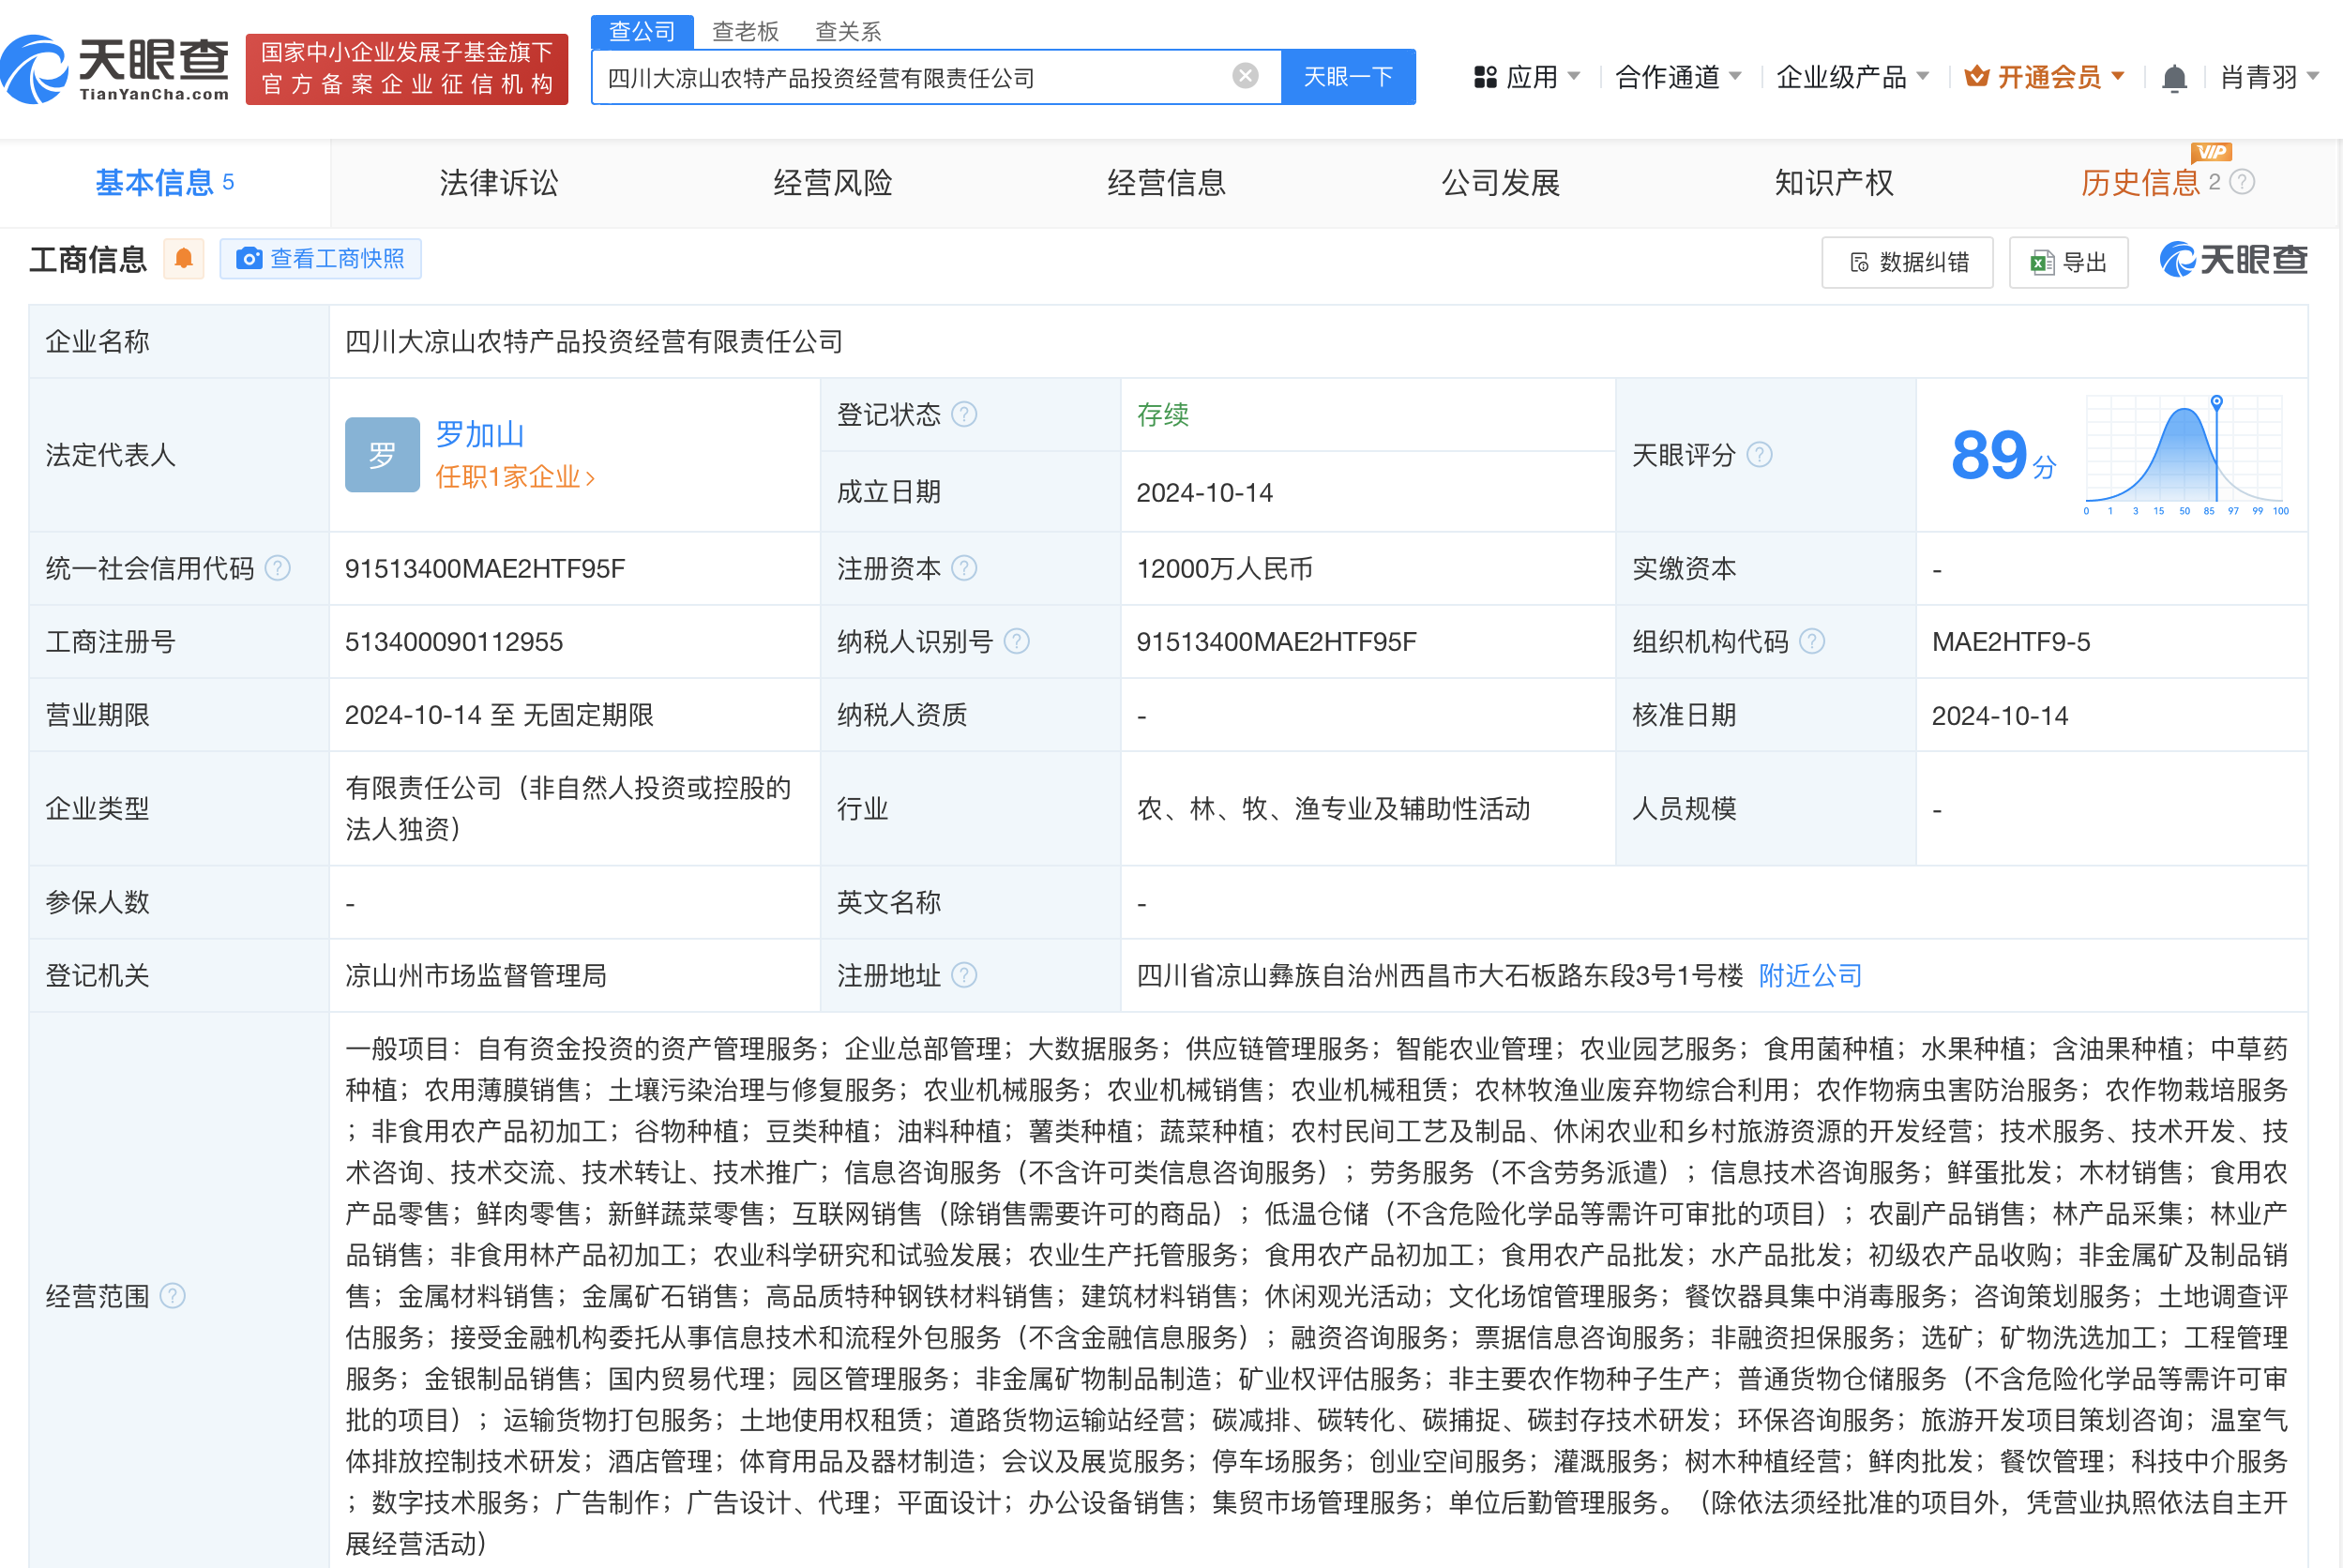Open the 合作通道 dropdown

click(1676, 76)
